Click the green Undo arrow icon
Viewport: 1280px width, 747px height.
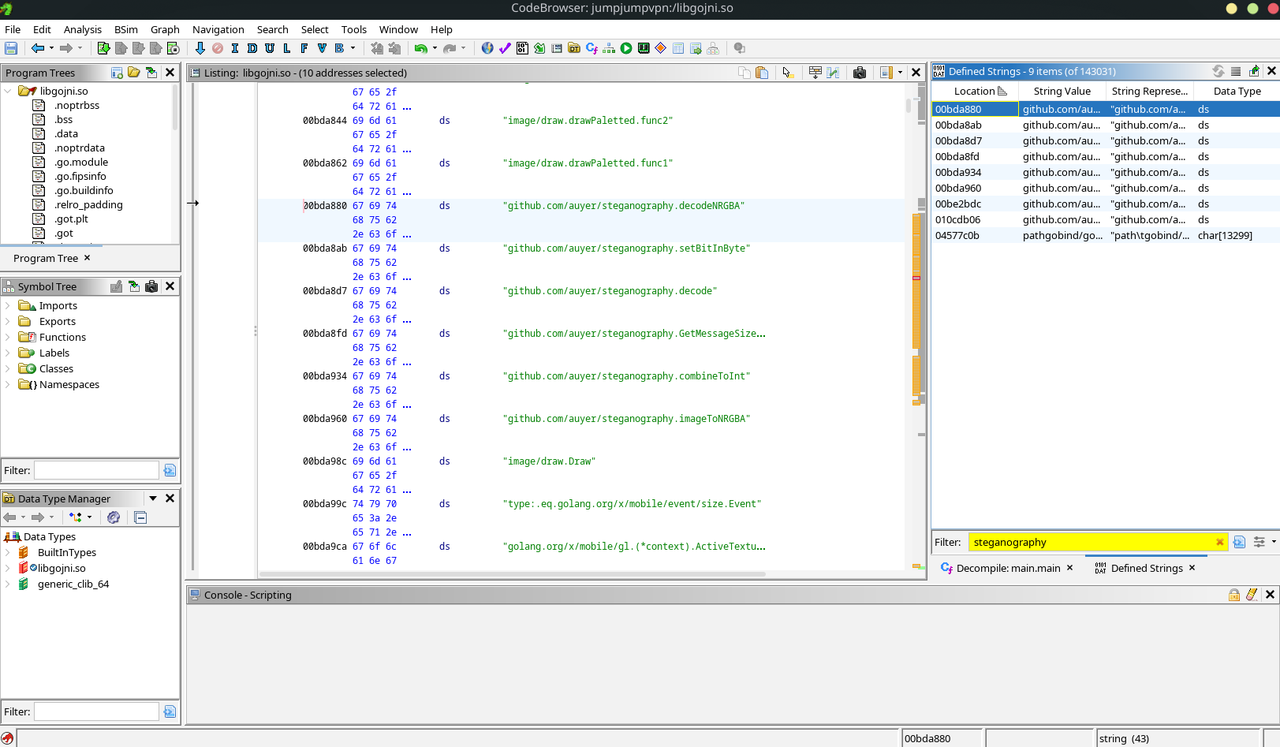click(421, 48)
